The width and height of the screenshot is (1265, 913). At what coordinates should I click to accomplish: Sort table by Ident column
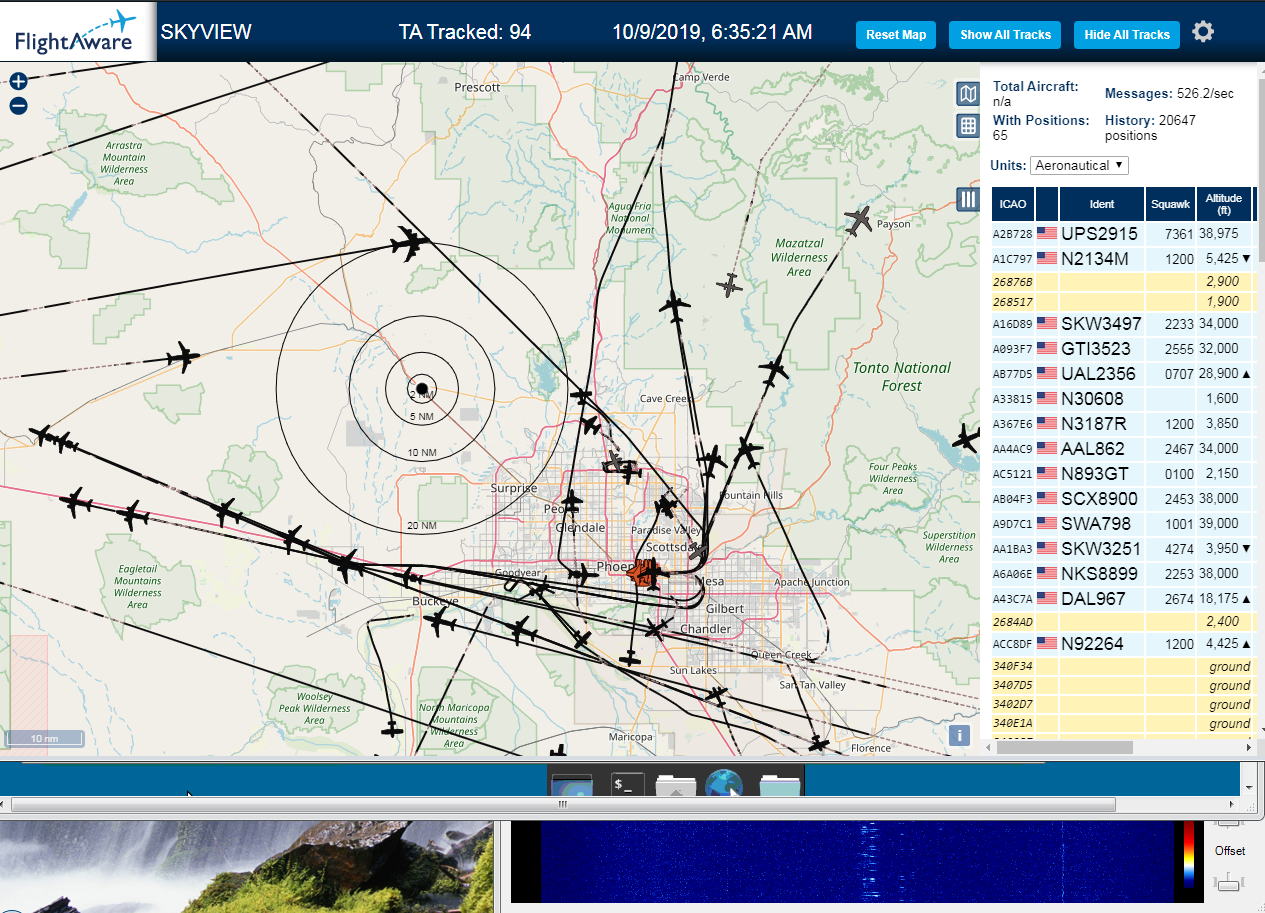point(1102,204)
